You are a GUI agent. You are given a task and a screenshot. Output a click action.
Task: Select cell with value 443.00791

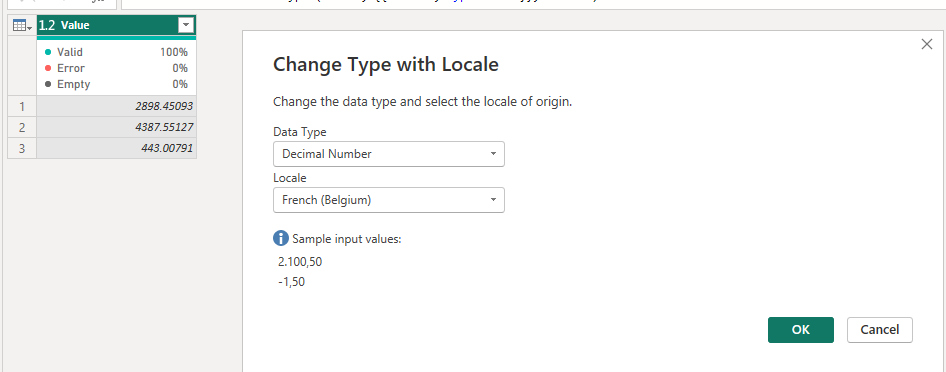click(x=116, y=148)
